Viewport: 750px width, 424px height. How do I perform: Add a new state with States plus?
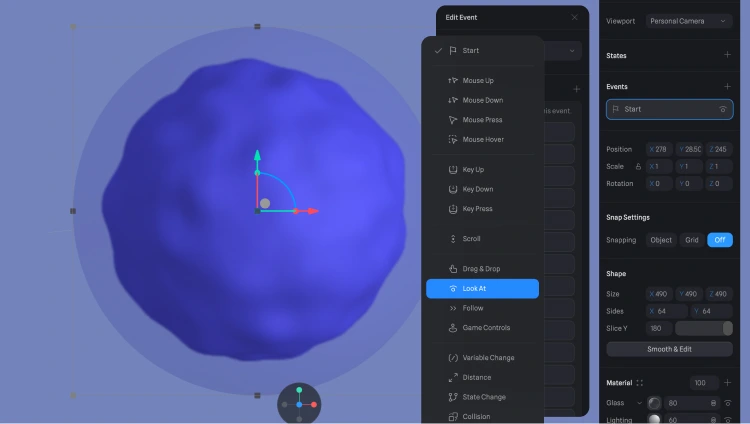727,55
